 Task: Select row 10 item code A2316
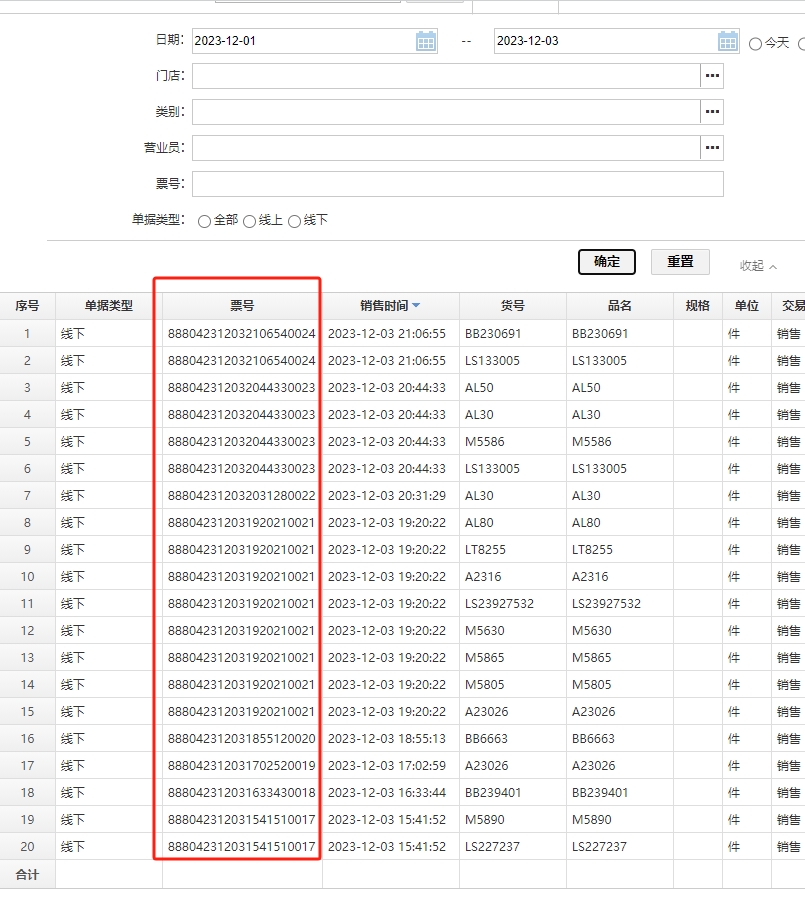click(483, 576)
